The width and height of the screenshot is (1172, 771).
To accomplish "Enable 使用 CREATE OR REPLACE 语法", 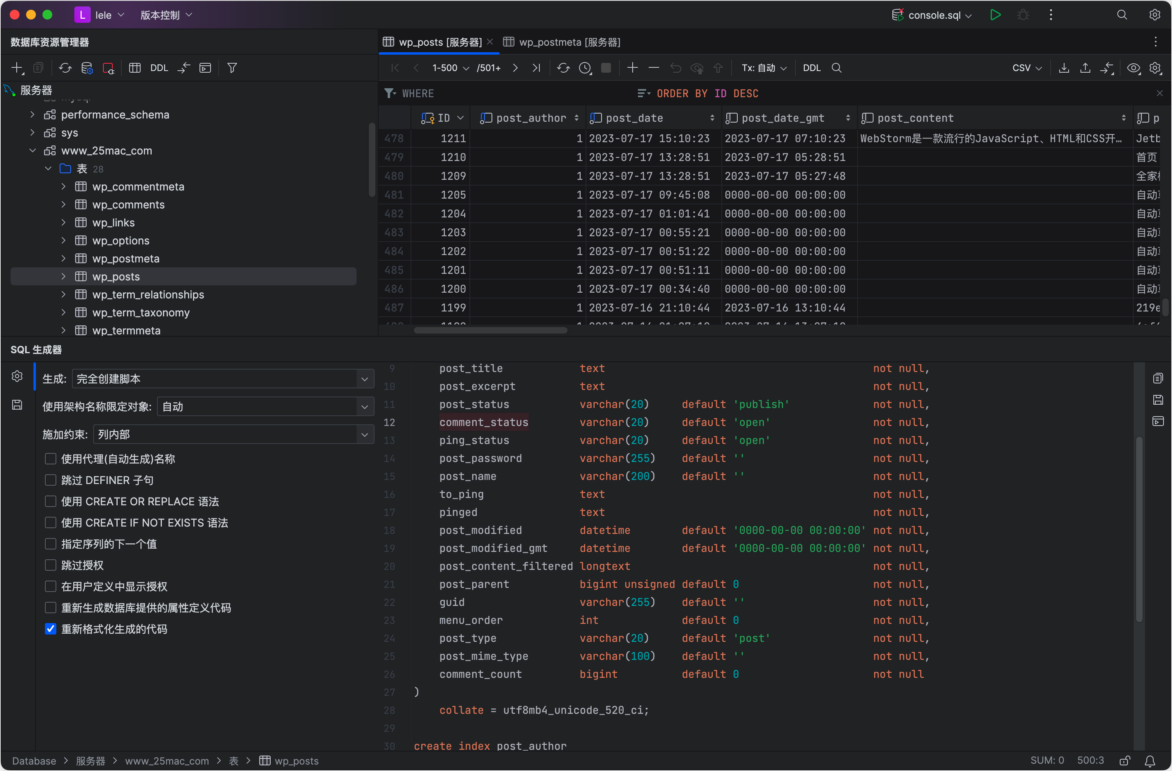I will (x=50, y=501).
